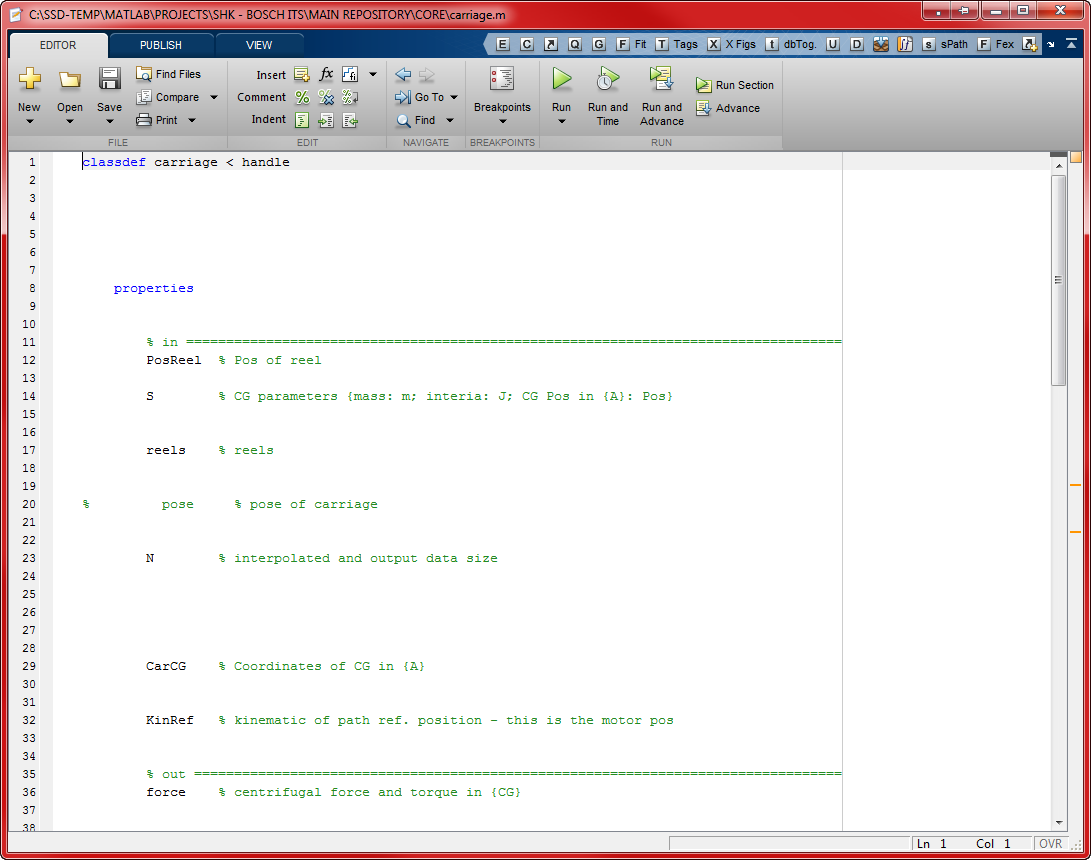Click the Run and Advance icon
The width and height of the screenshot is (1091, 860).
click(x=661, y=79)
